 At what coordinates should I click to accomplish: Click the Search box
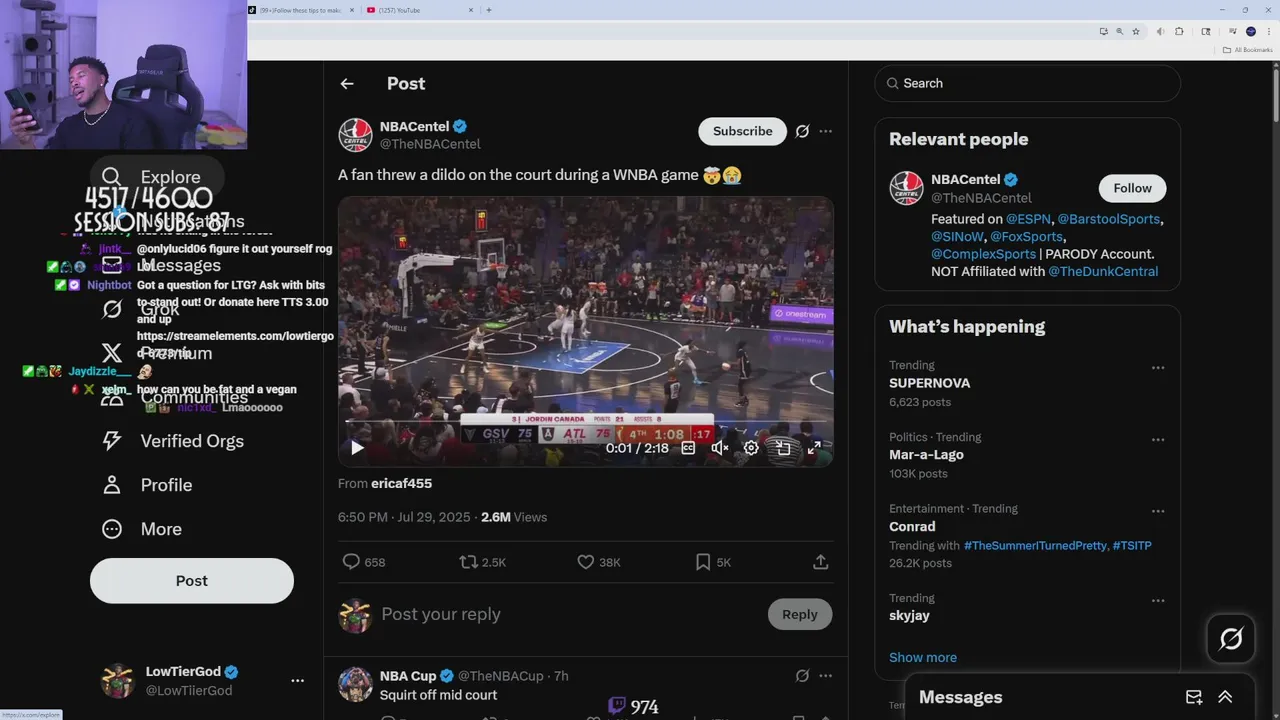coord(1027,83)
